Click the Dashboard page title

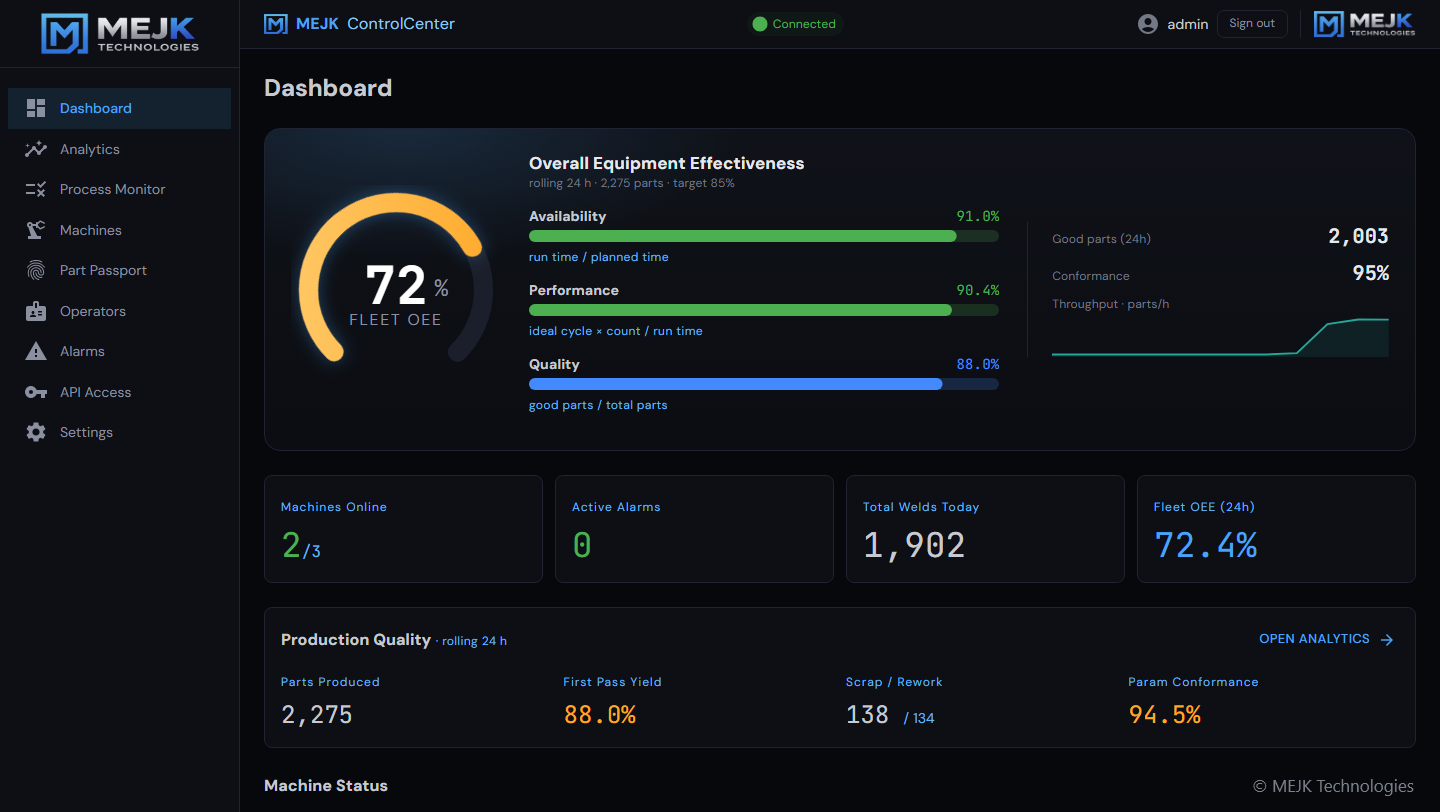(x=328, y=88)
